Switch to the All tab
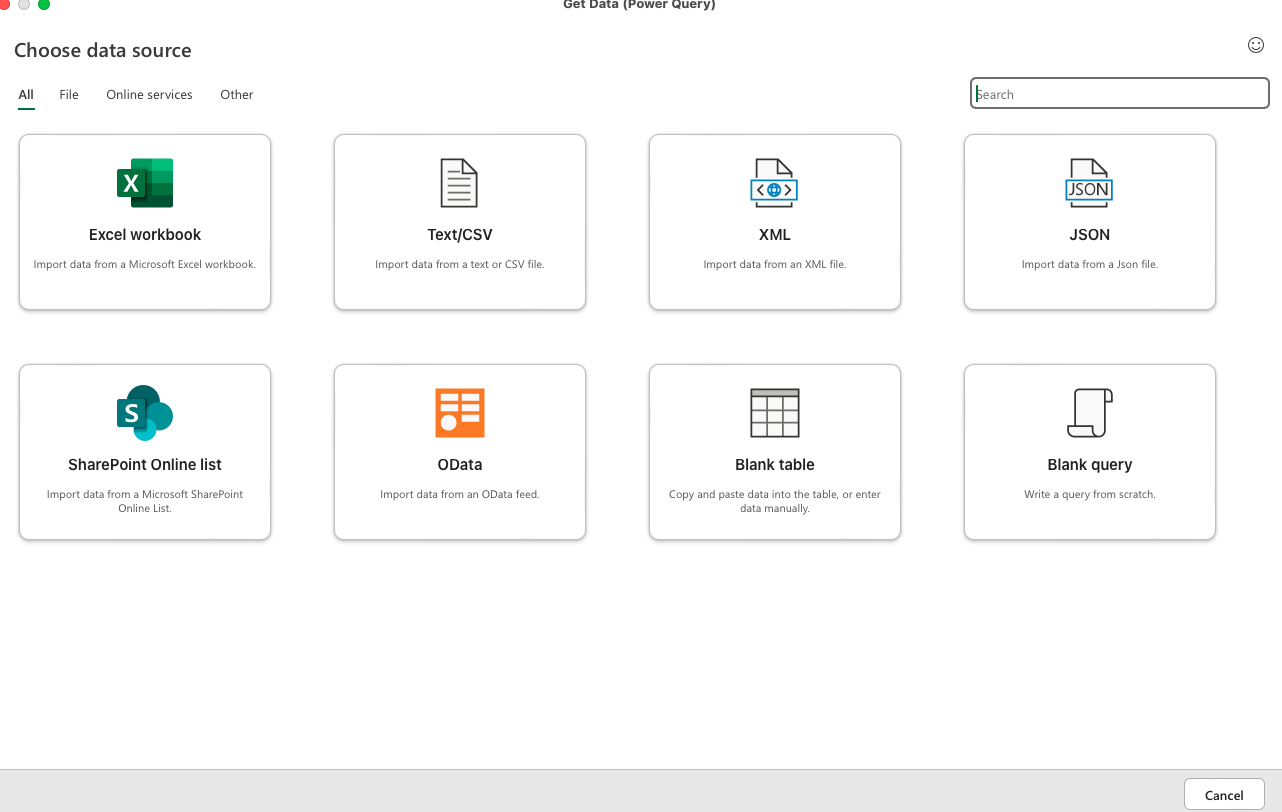Screen dimensions: 1282x812 pos(26,95)
